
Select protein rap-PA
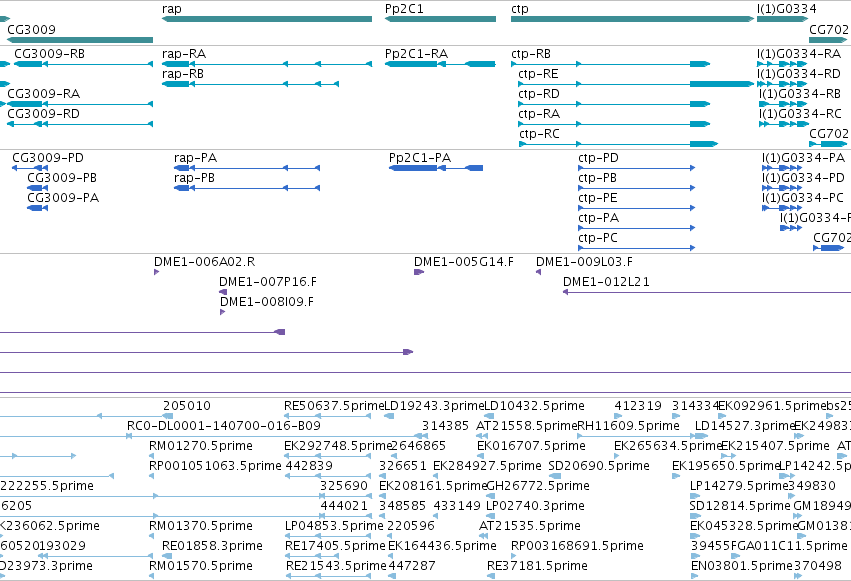pyautogui.click(x=247, y=168)
